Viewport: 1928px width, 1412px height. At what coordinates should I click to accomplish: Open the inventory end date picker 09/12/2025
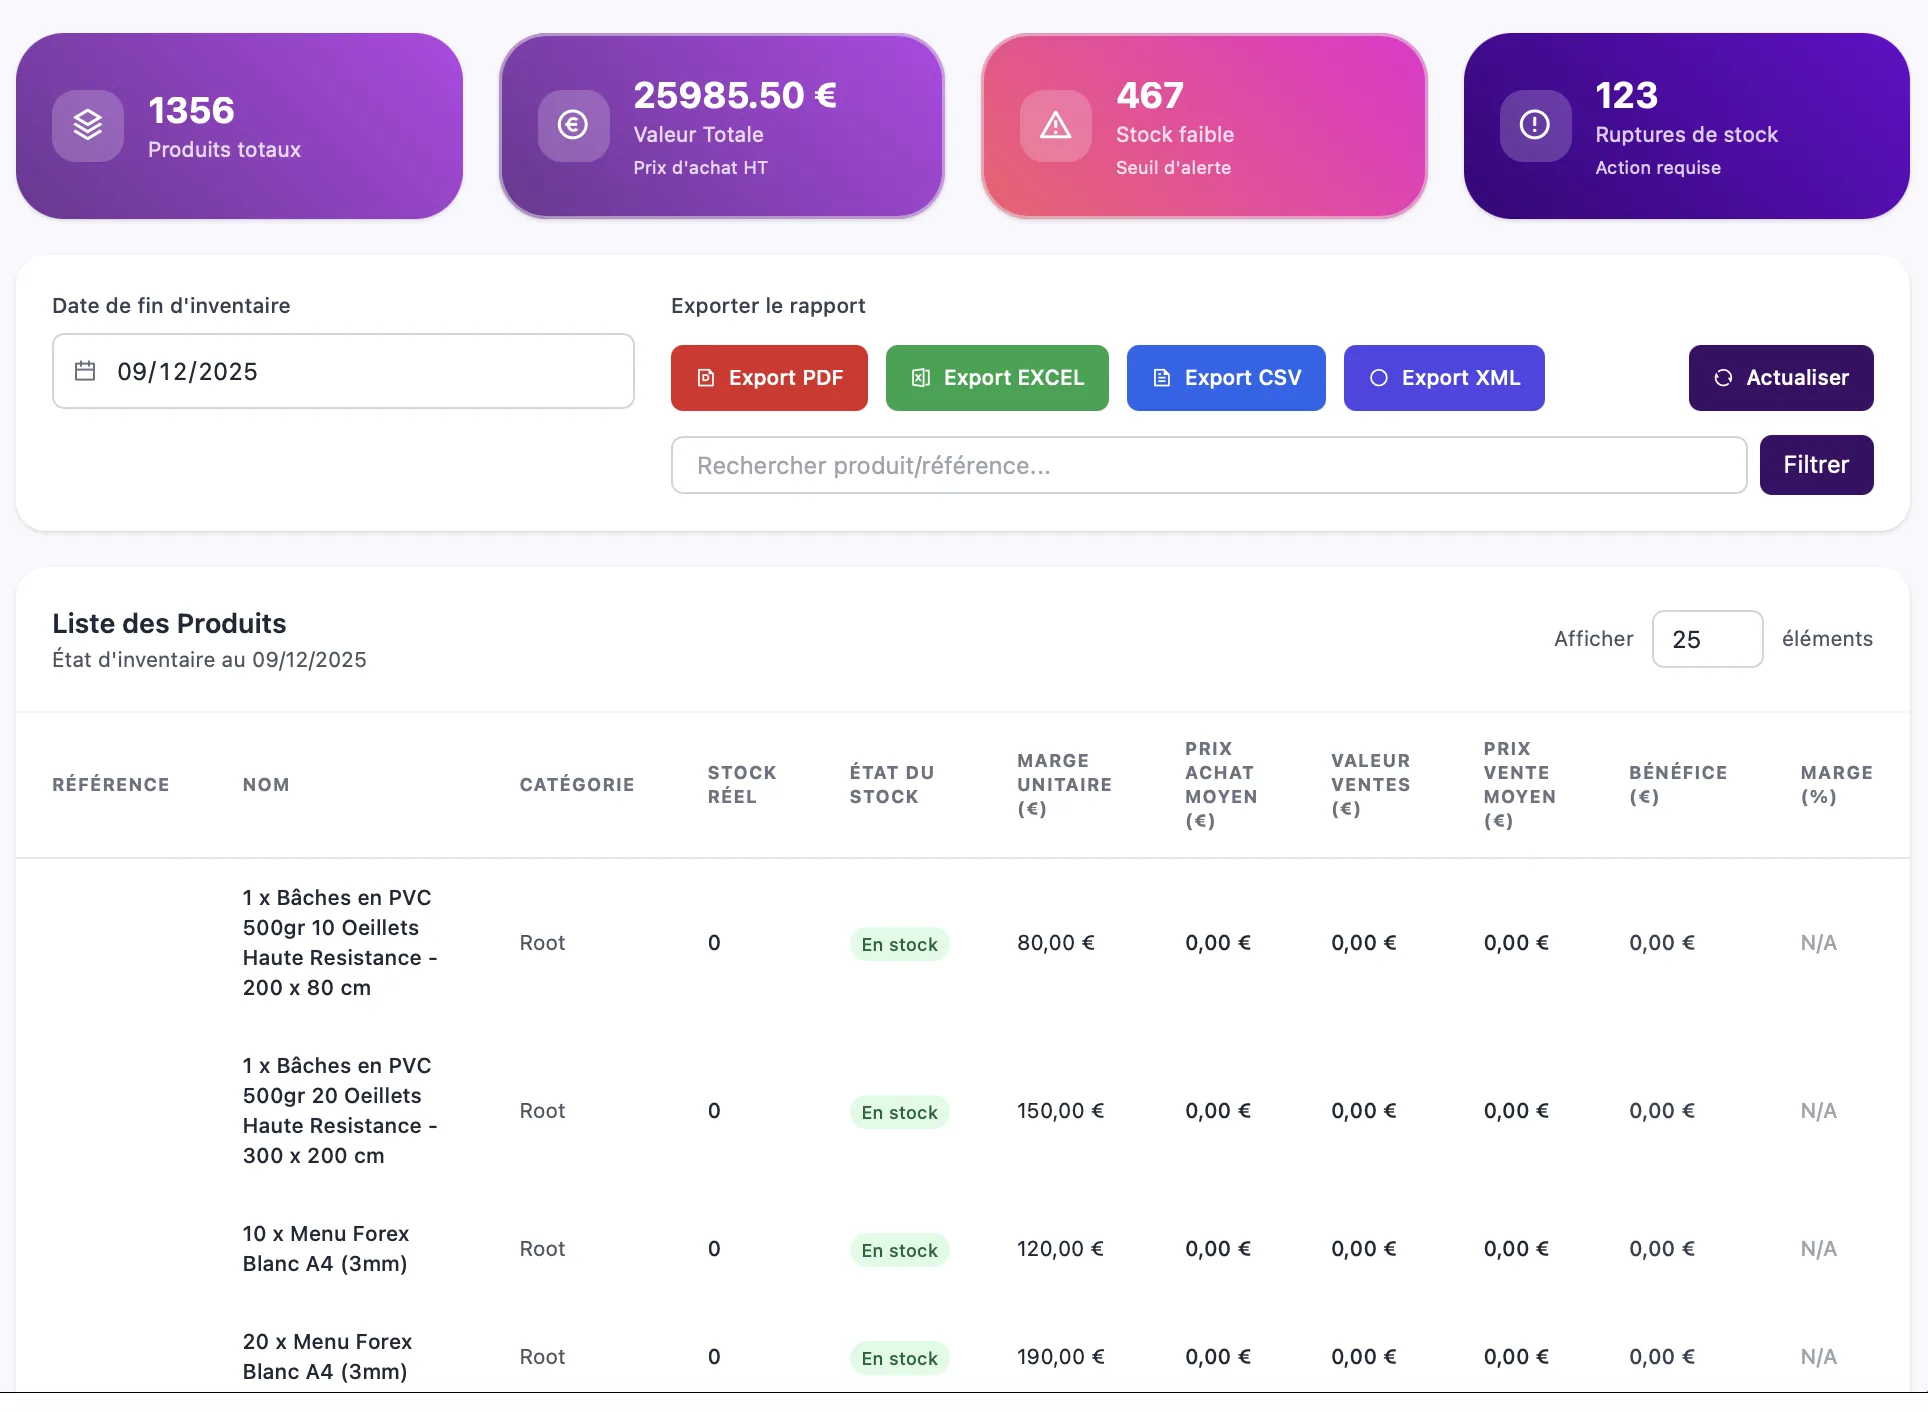(x=343, y=371)
